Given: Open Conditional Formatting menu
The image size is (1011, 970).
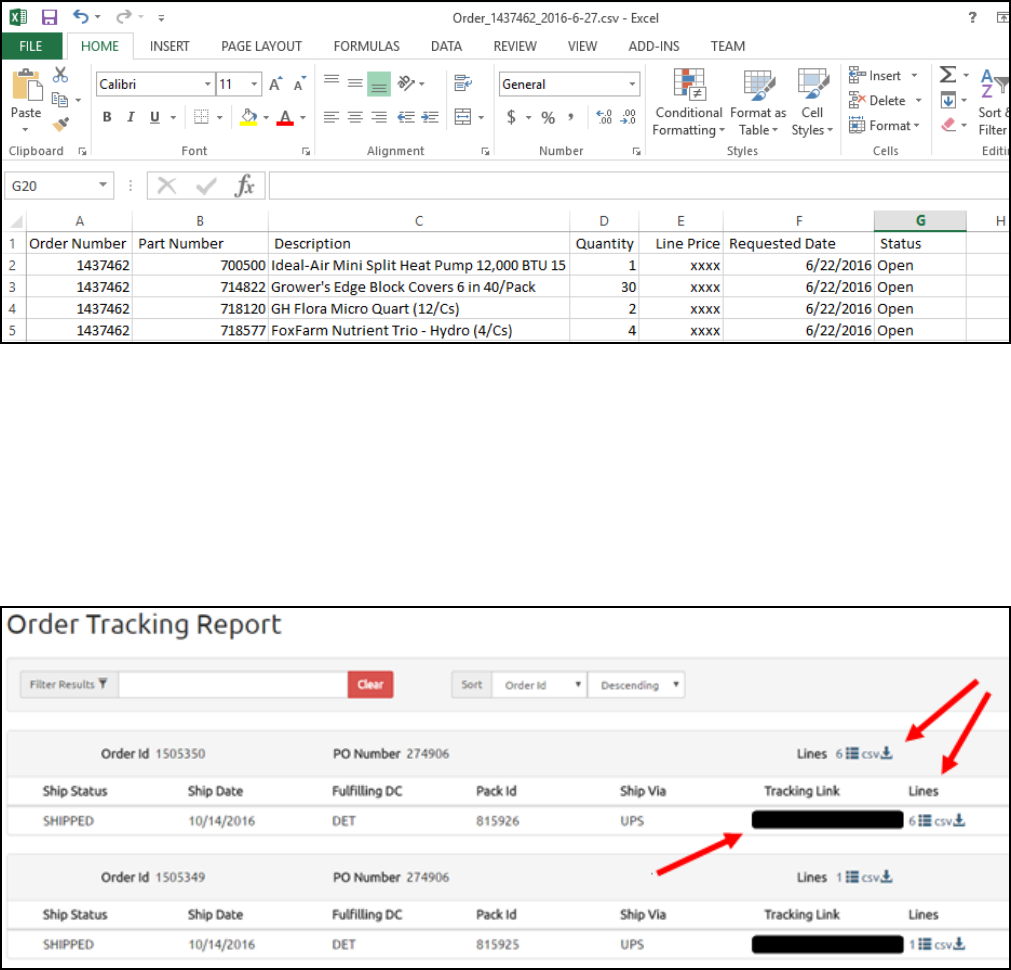Looking at the screenshot, I should point(689,103).
